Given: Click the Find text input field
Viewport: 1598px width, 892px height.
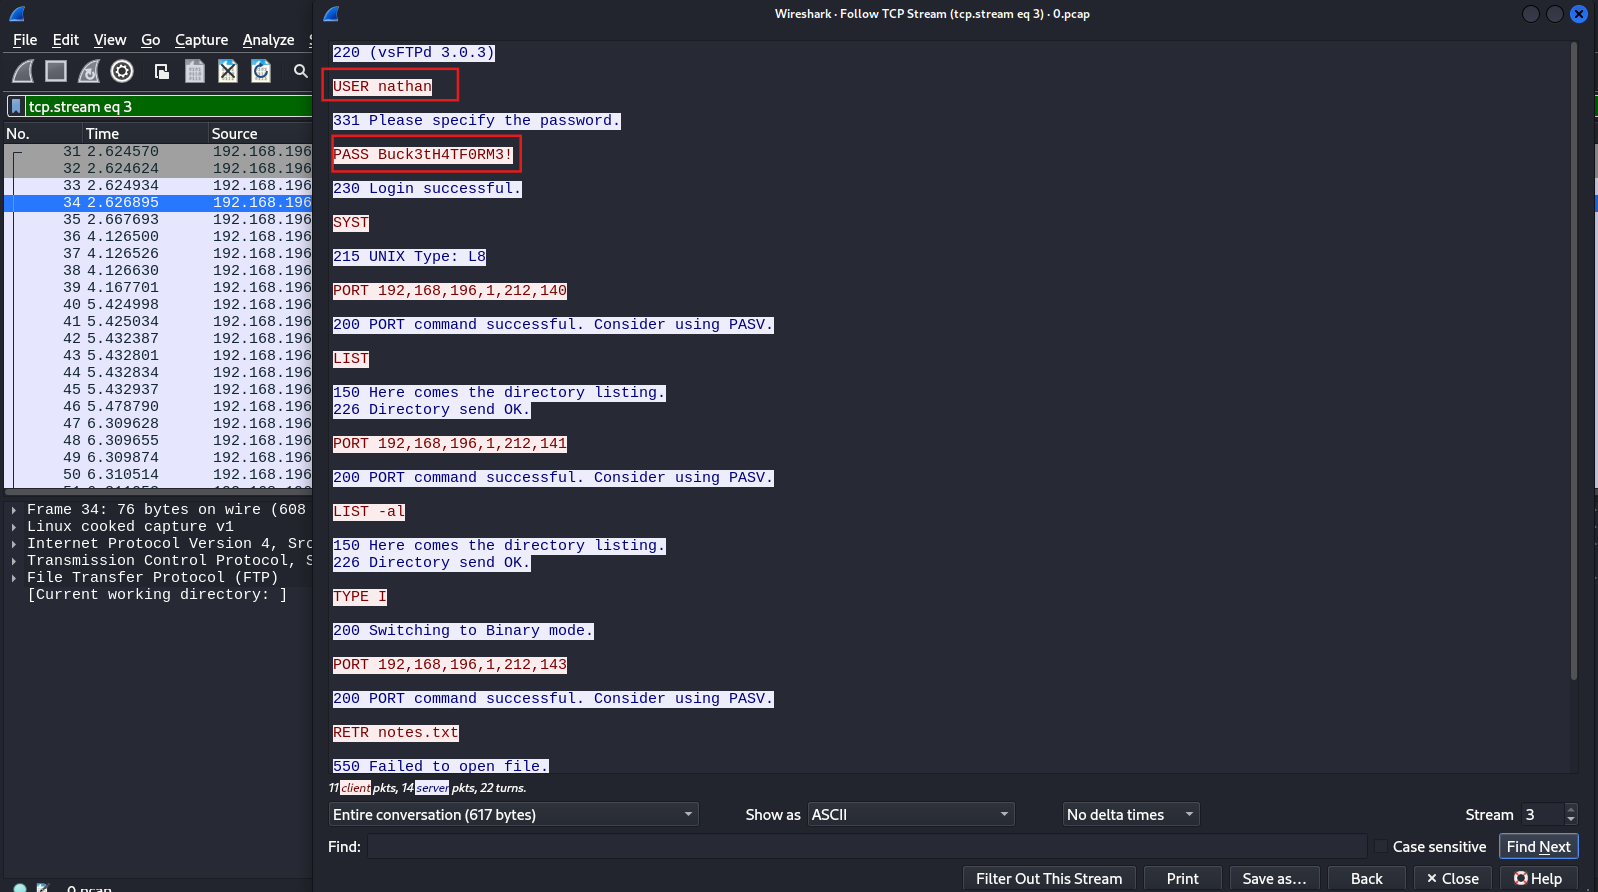Looking at the screenshot, I should [x=867, y=847].
